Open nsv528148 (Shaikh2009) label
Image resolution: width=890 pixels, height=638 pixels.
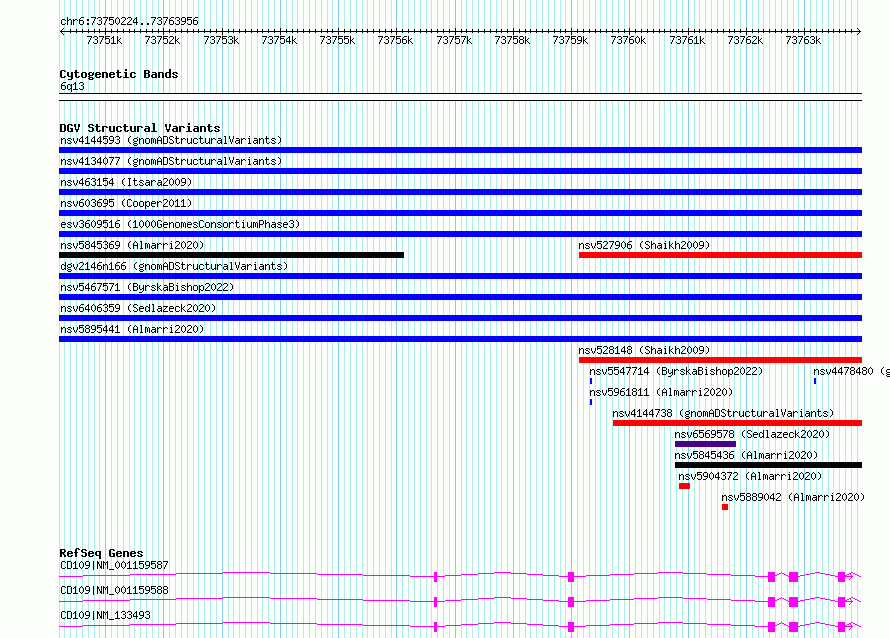click(x=644, y=350)
